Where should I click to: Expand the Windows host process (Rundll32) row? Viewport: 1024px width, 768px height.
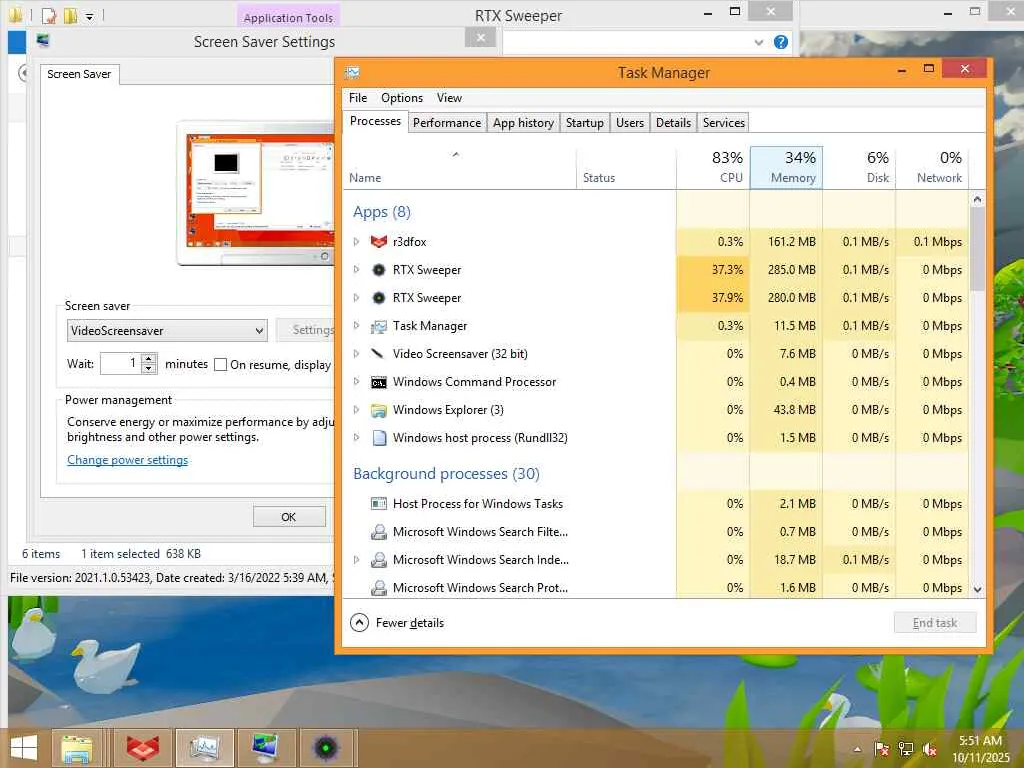(357, 438)
